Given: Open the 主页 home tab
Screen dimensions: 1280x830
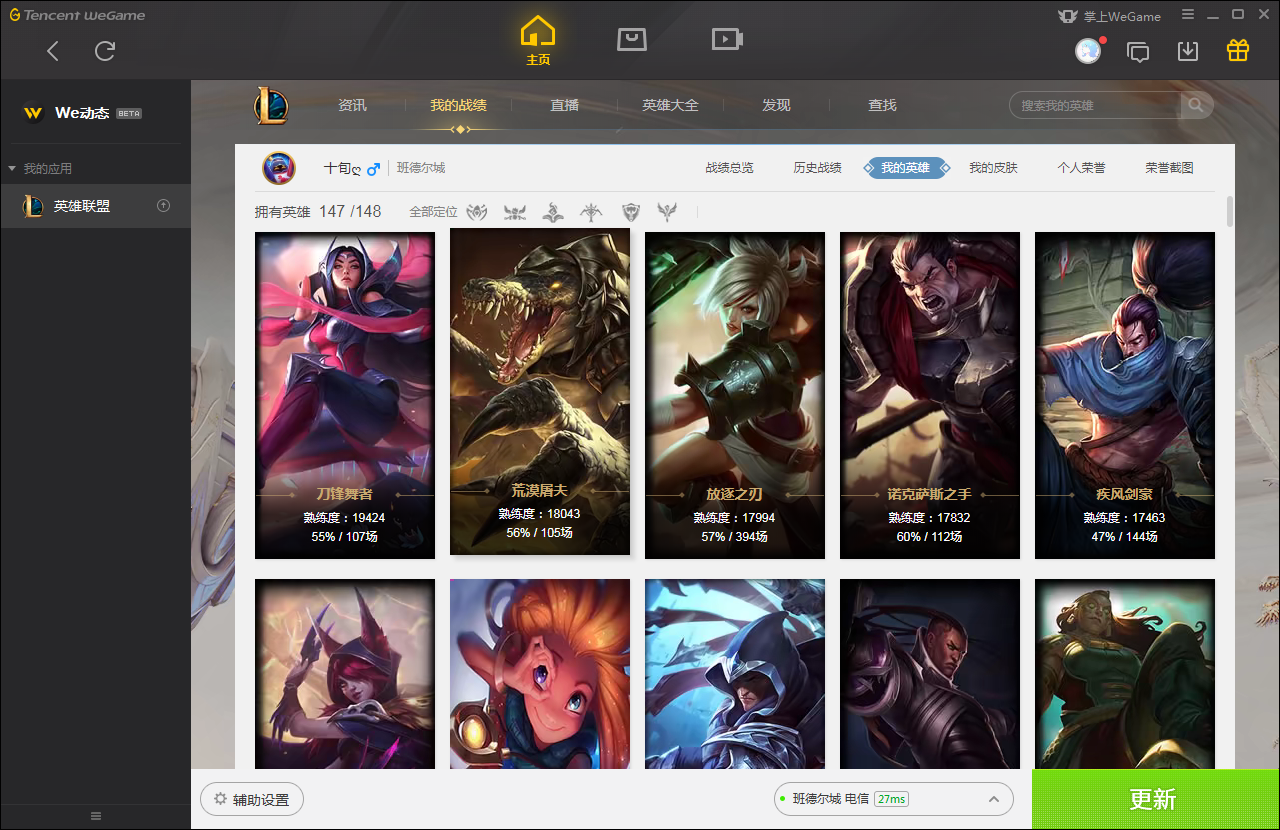Looking at the screenshot, I should tap(538, 41).
